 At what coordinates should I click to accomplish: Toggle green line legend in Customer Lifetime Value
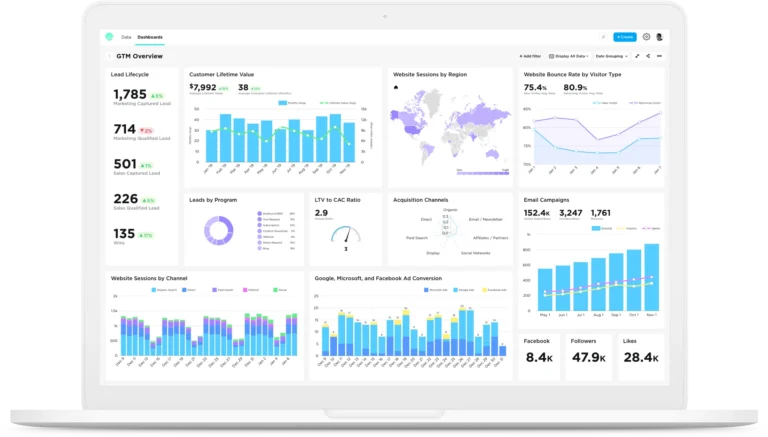coord(338,103)
